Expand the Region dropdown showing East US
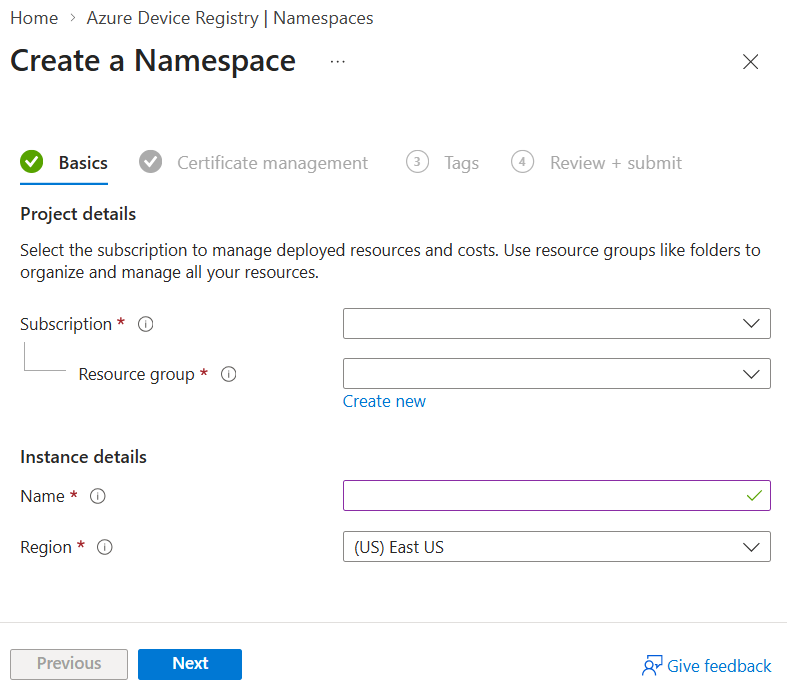Image resolution: width=787 pixels, height=691 pixels. [557, 546]
